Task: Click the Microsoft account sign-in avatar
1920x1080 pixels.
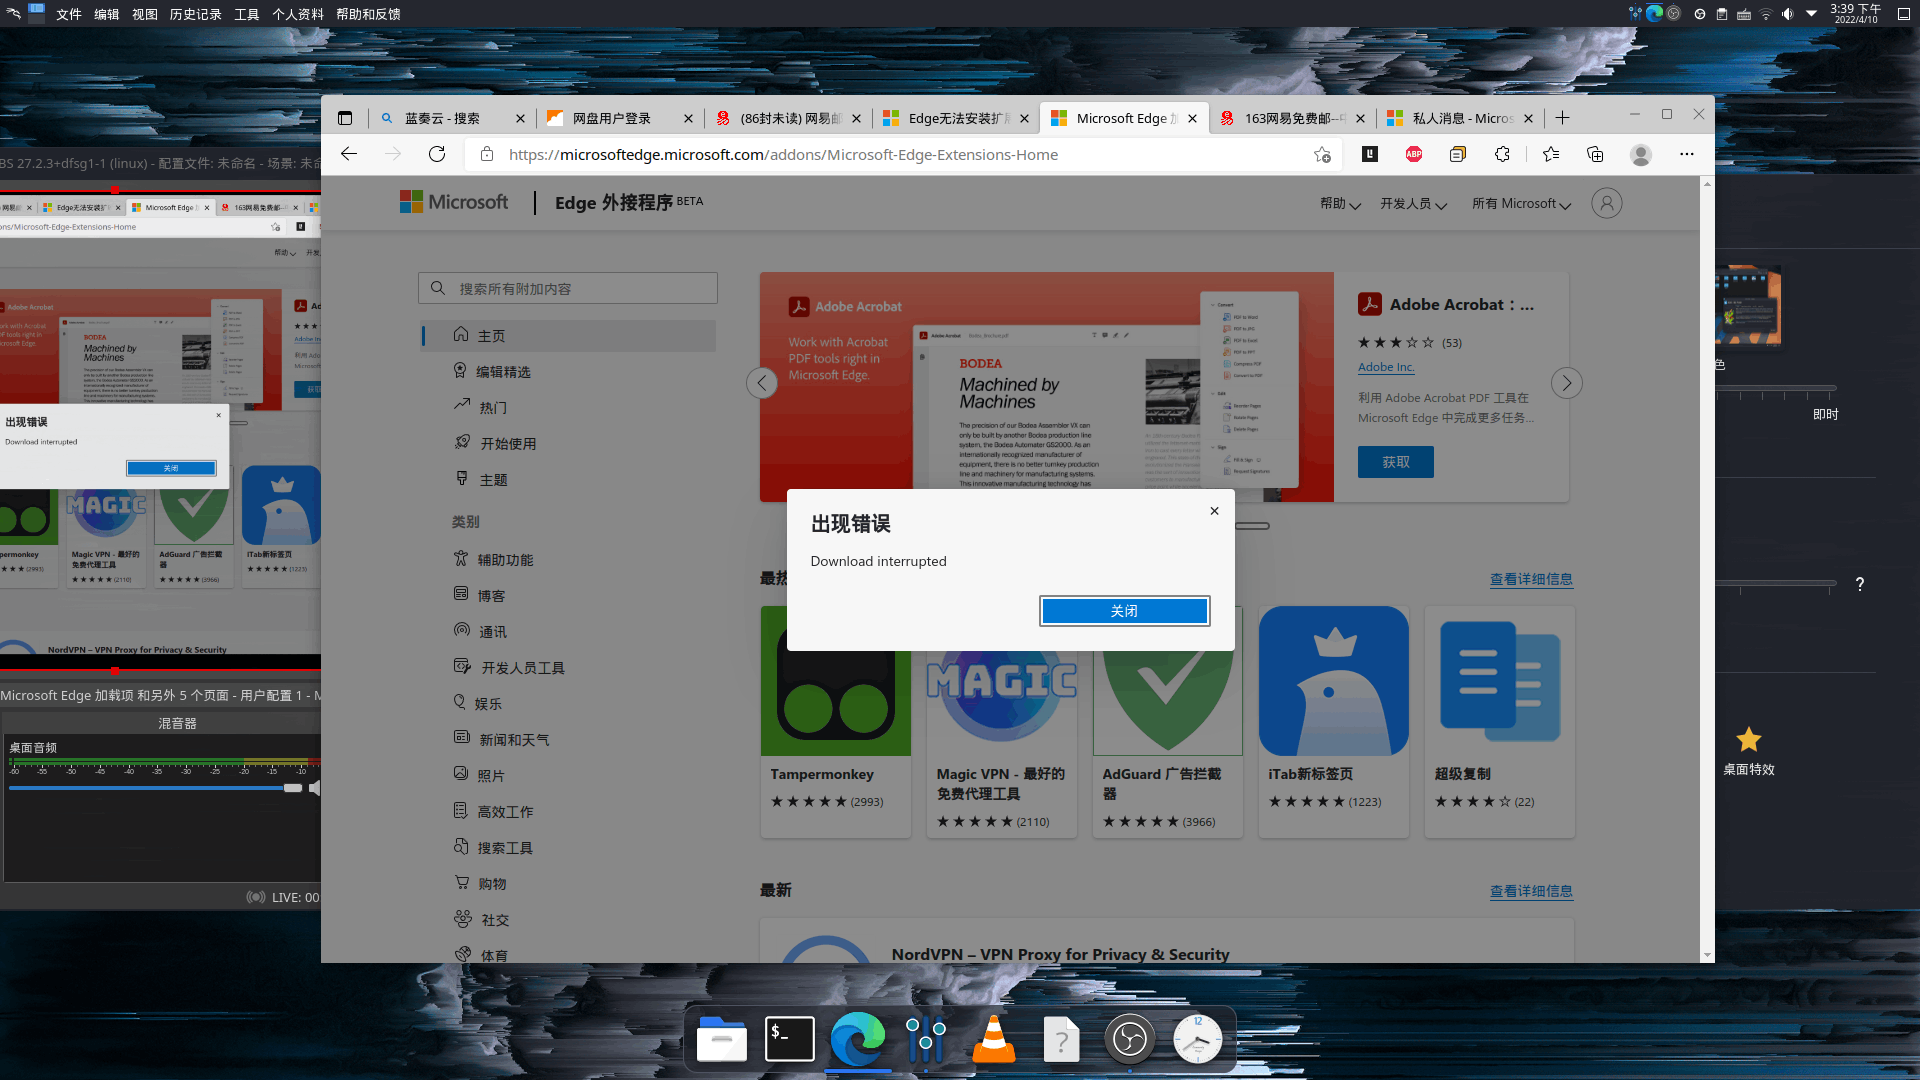Action: (x=1606, y=203)
